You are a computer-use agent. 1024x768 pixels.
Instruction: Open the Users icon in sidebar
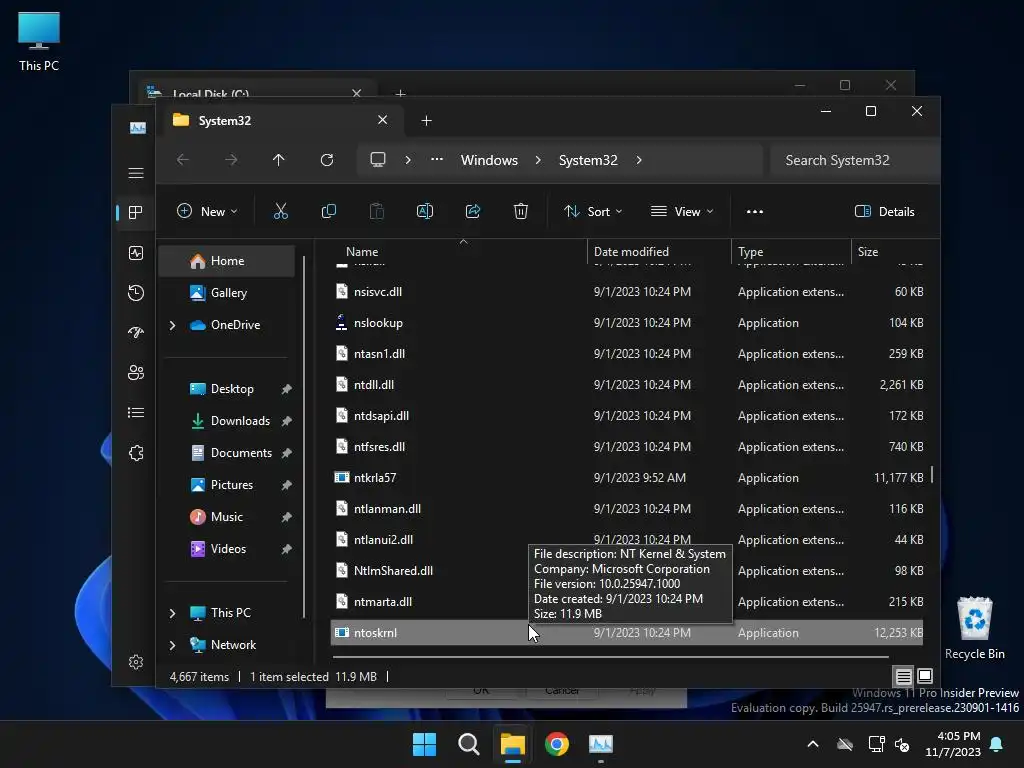(x=136, y=373)
